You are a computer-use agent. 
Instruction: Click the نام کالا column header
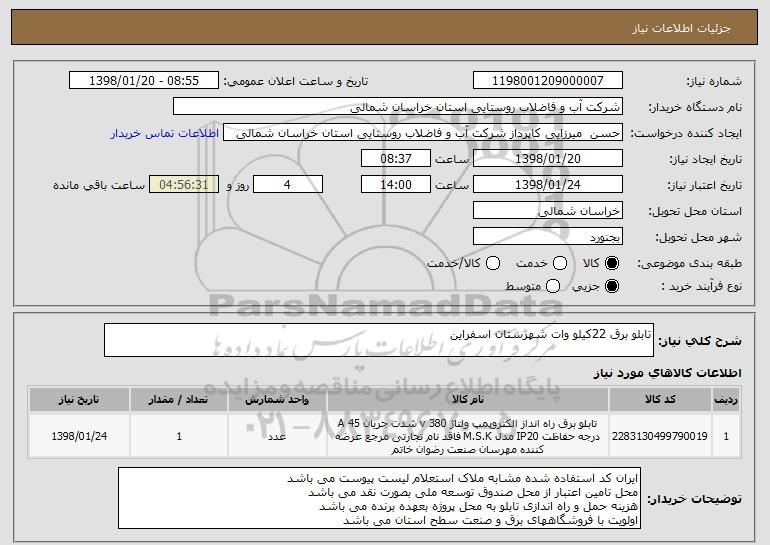click(468, 400)
